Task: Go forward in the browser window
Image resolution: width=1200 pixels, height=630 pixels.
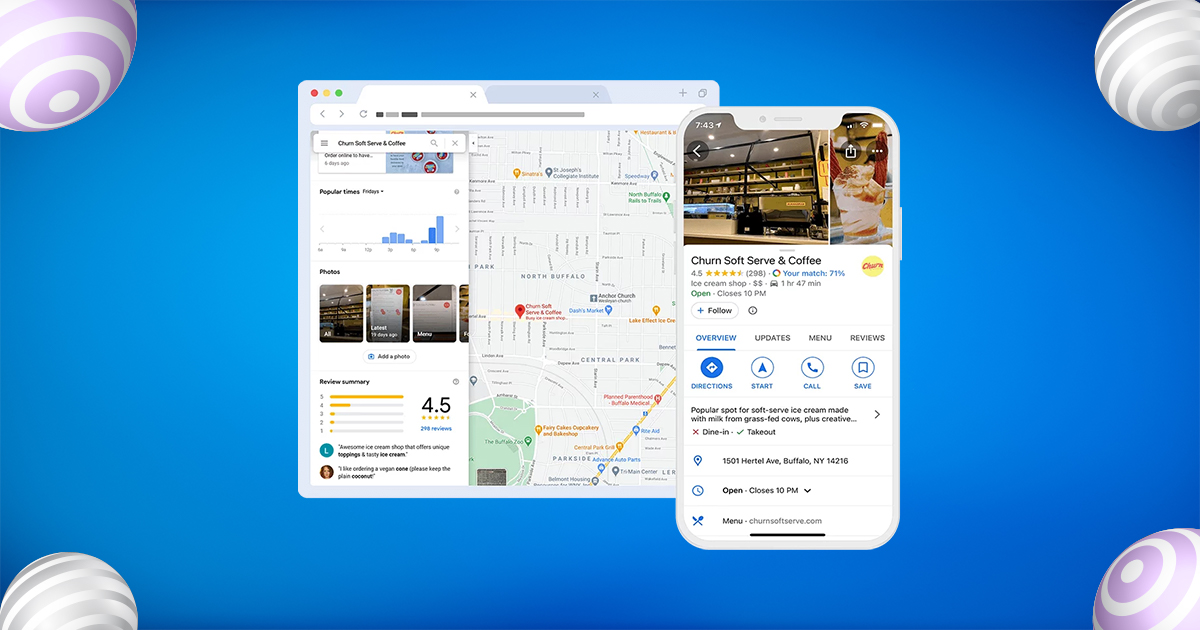Action: [341, 114]
